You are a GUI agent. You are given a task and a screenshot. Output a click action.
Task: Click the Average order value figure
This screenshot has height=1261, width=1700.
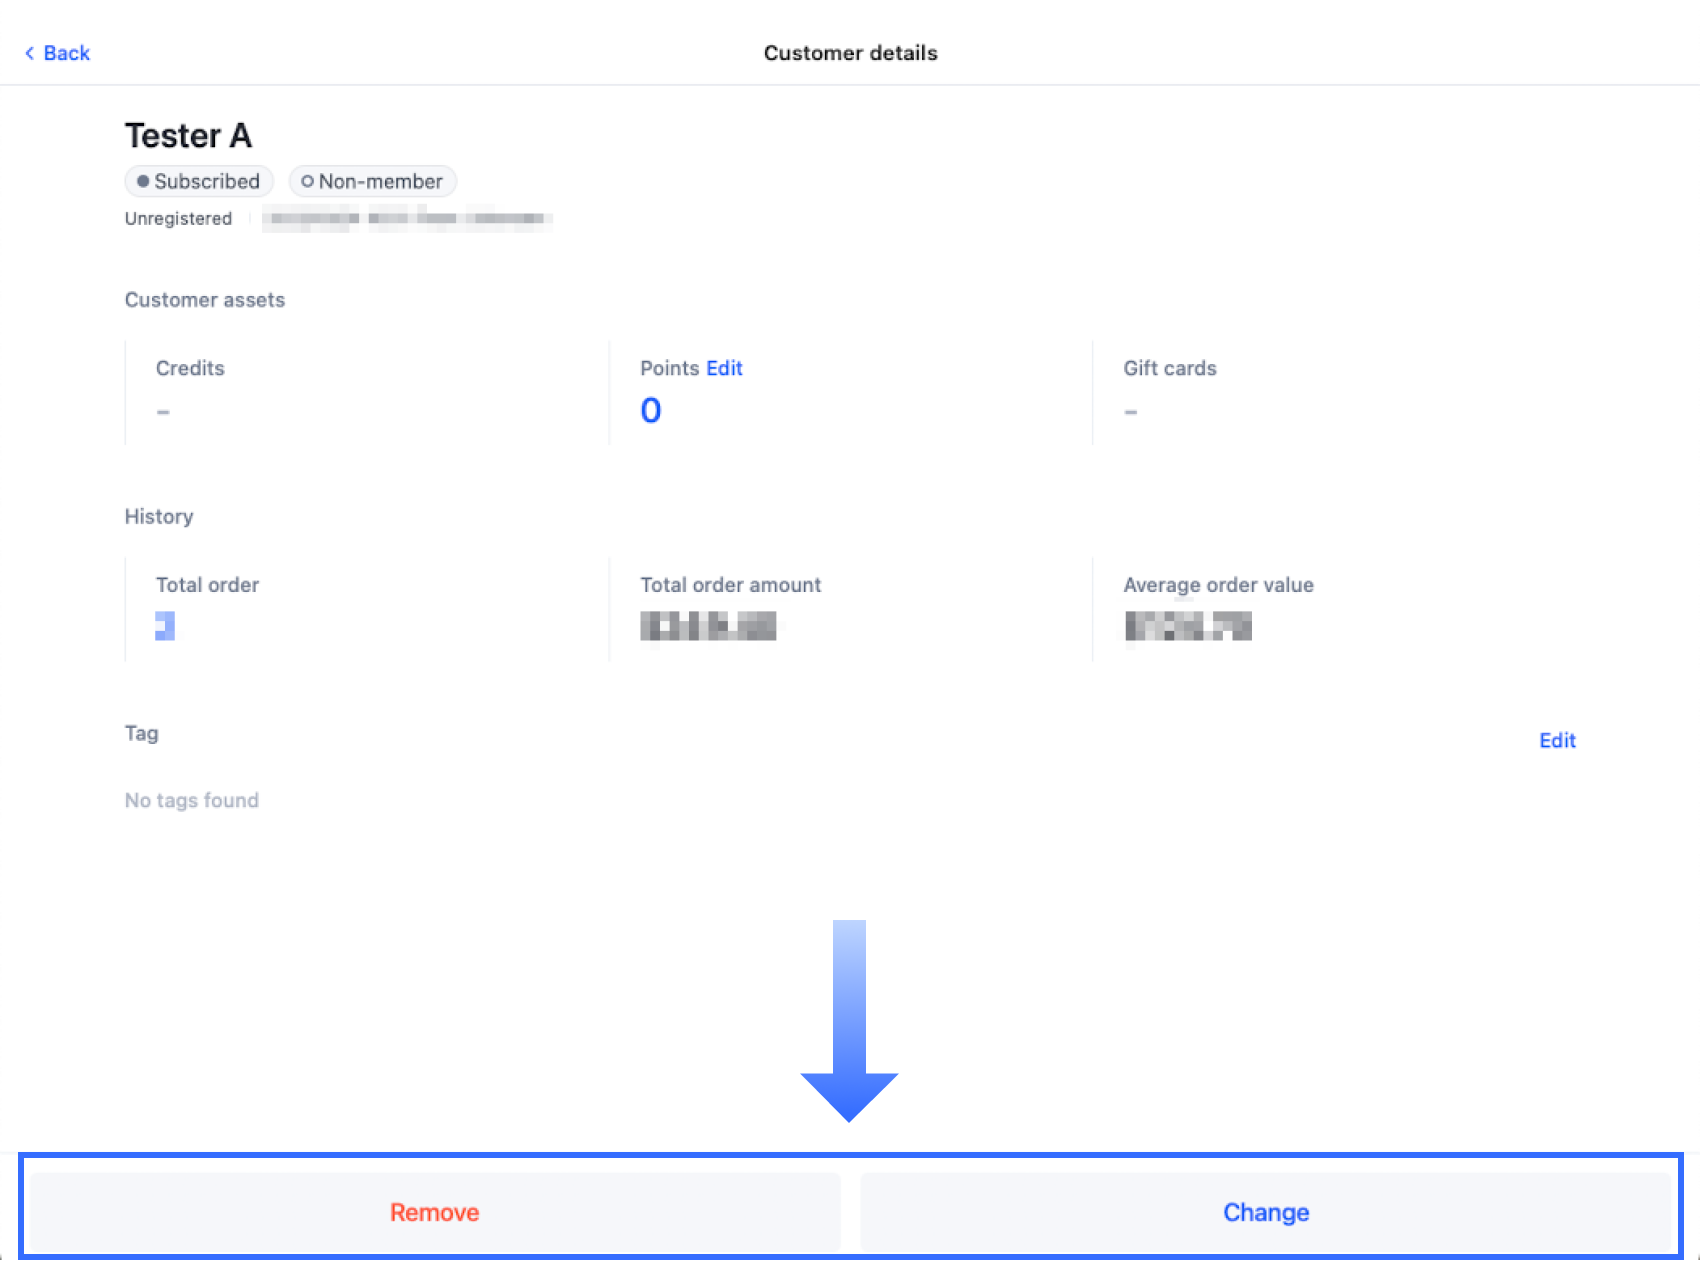tap(1188, 626)
